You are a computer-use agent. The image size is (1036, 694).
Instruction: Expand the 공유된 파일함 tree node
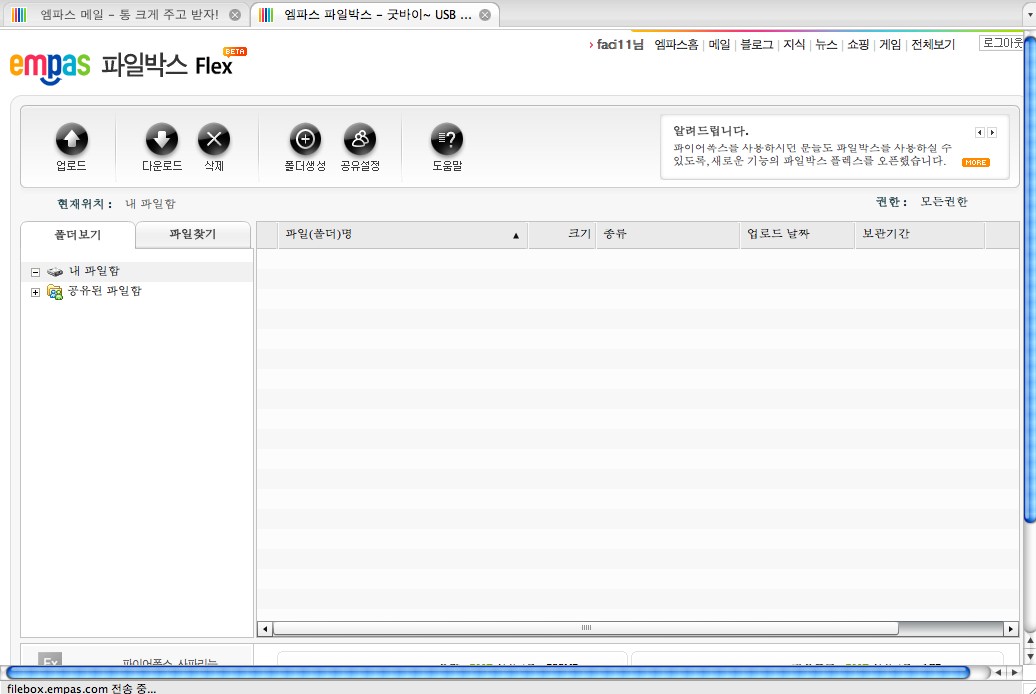36,292
